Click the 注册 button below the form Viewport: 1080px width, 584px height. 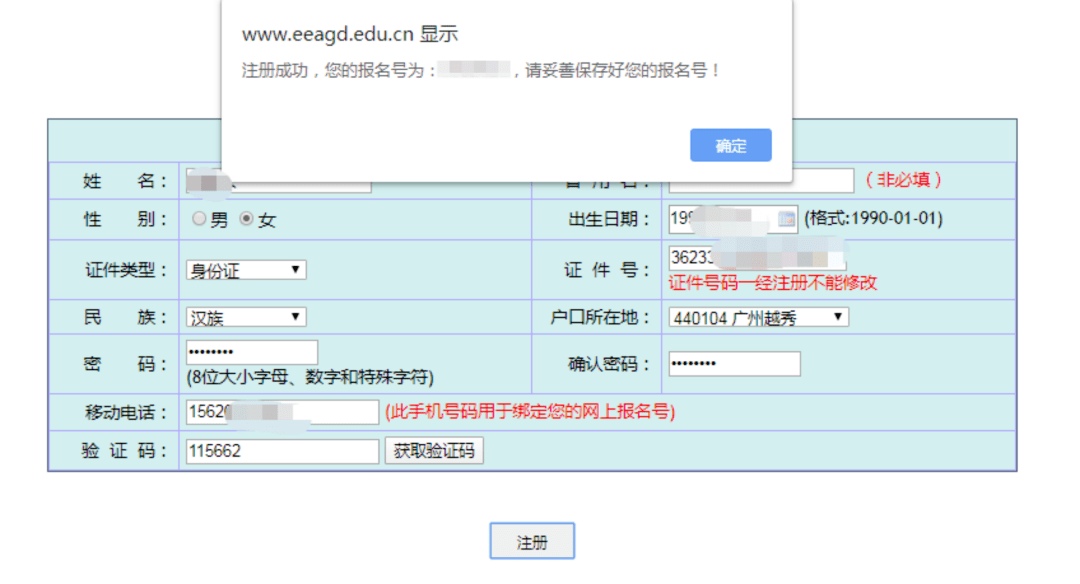(x=532, y=542)
